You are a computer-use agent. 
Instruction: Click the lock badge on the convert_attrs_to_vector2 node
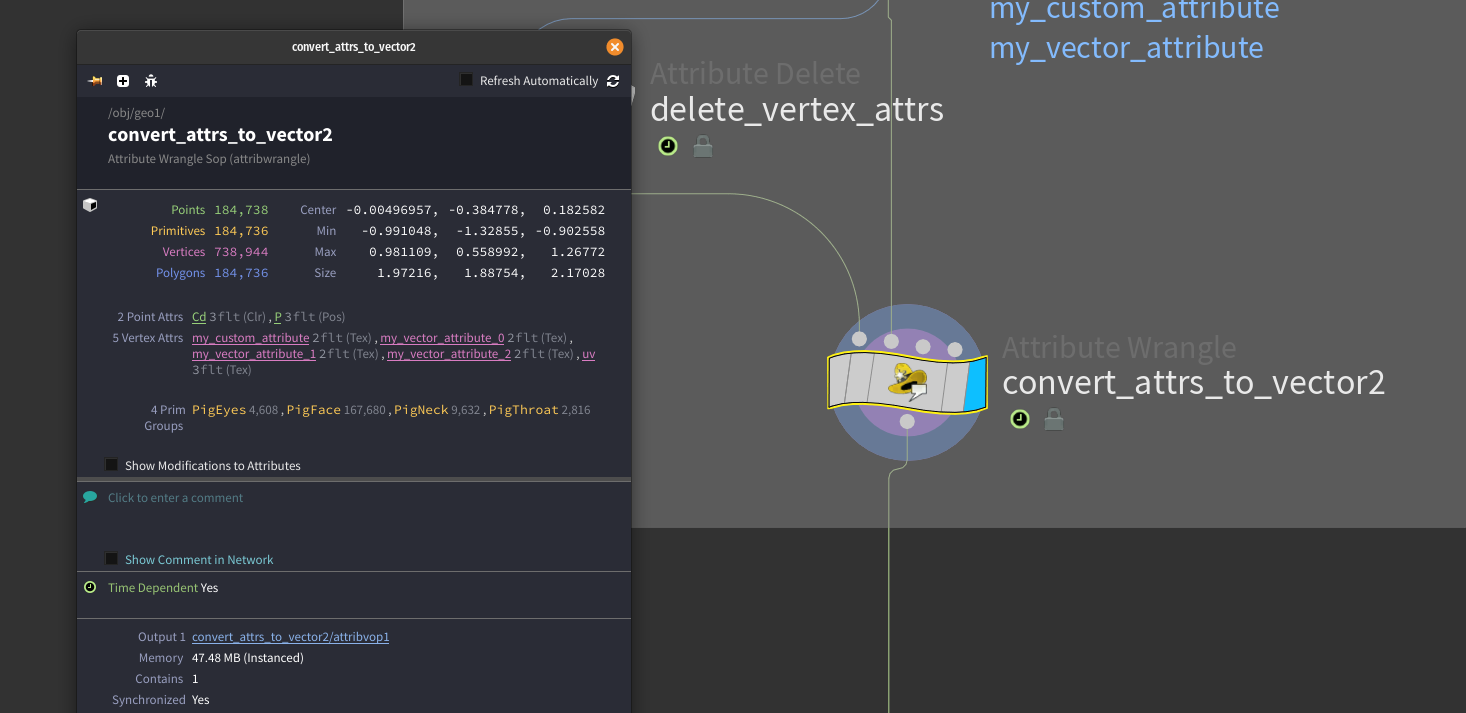1053,419
